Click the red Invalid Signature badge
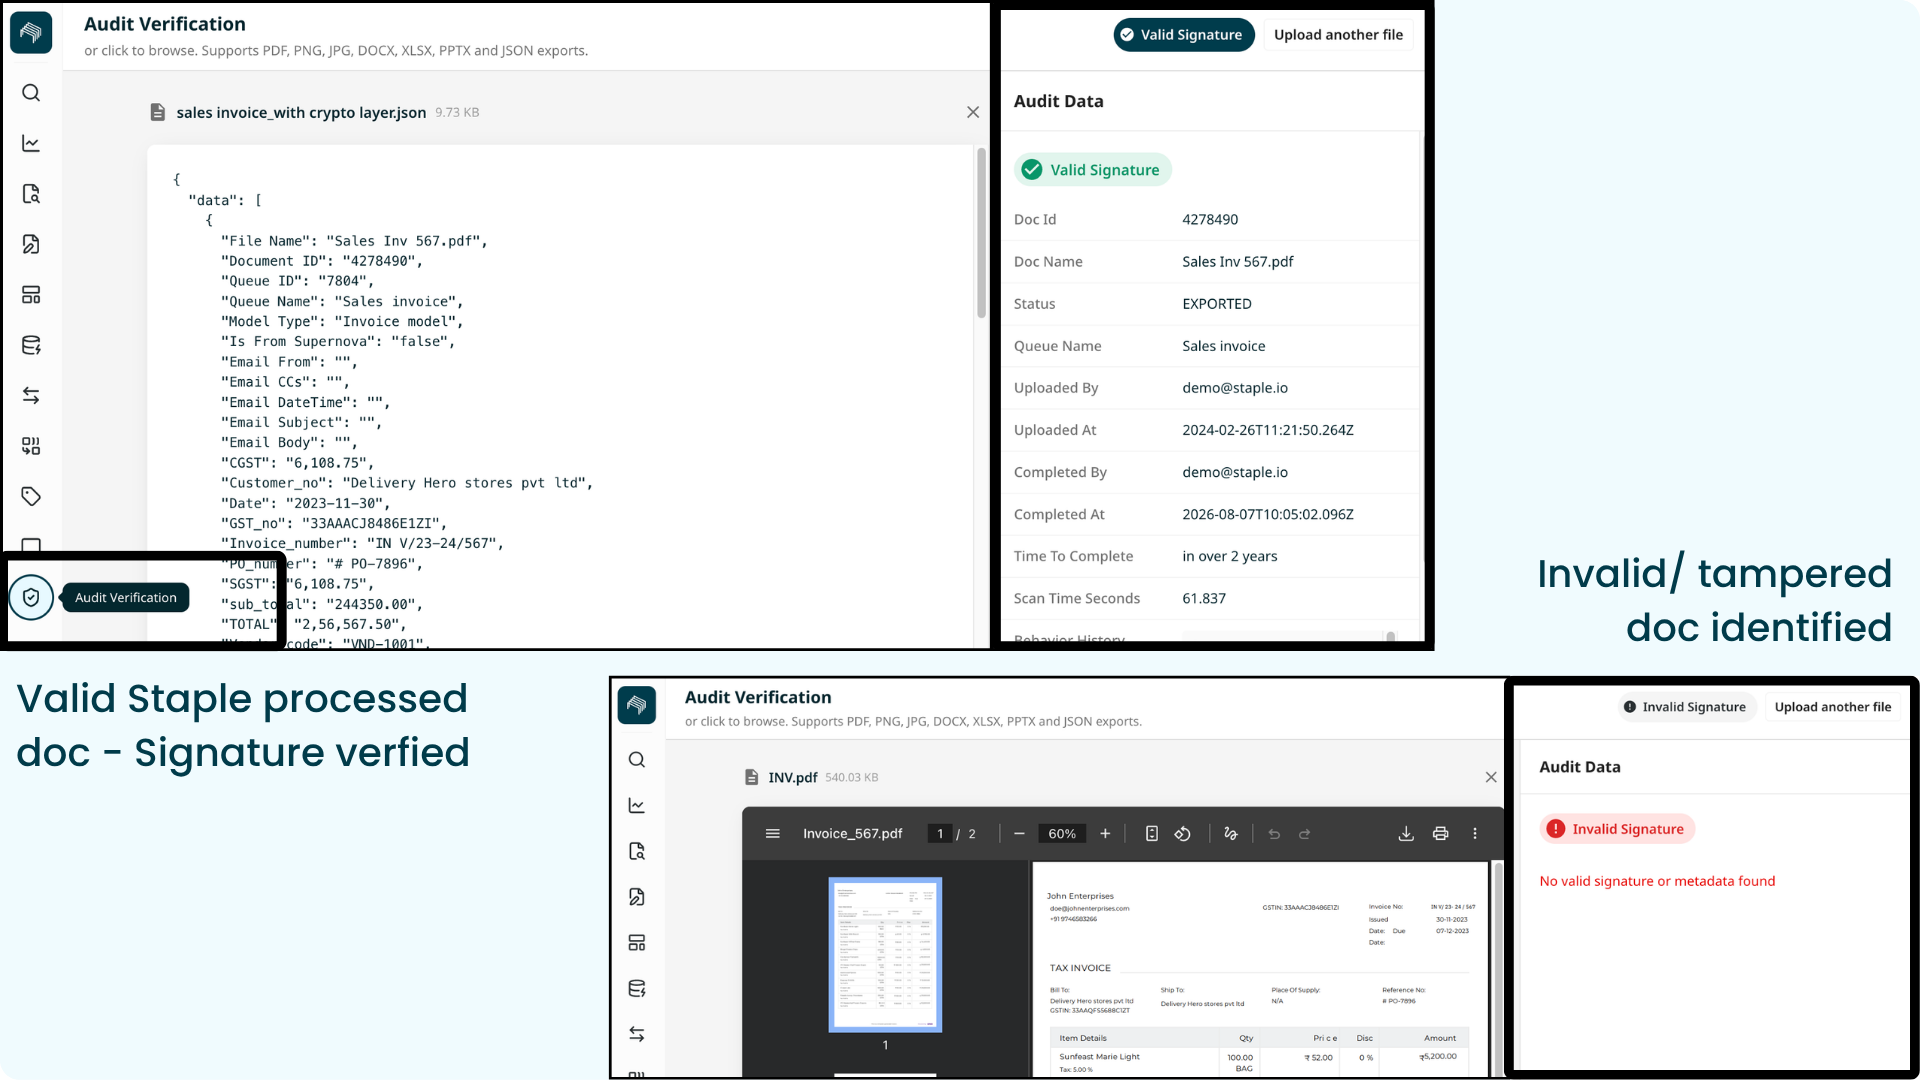Image resolution: width=1920 pixels, height=1080 pixels. click(1617, 829)
